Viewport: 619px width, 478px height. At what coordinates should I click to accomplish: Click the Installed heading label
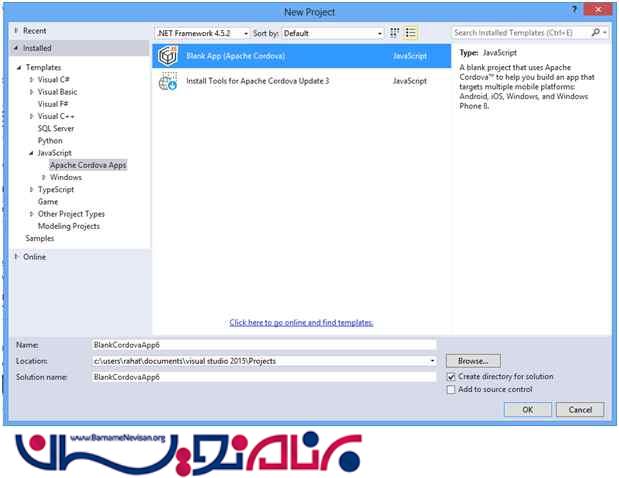click(37, 48)
